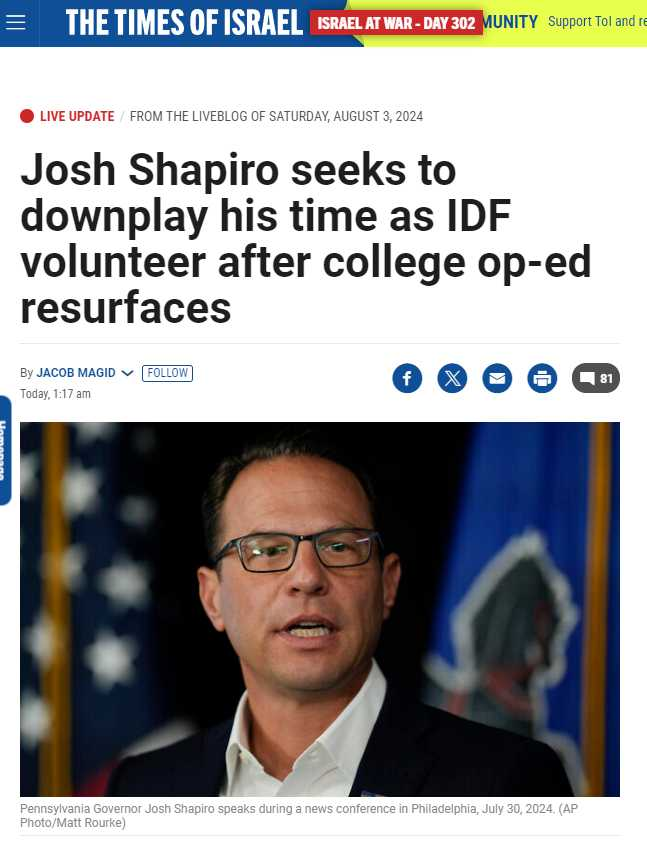This screenshot has height=844, width=647.
Task: Email this article via envelope icon
Action: click(x=497, y=378)
